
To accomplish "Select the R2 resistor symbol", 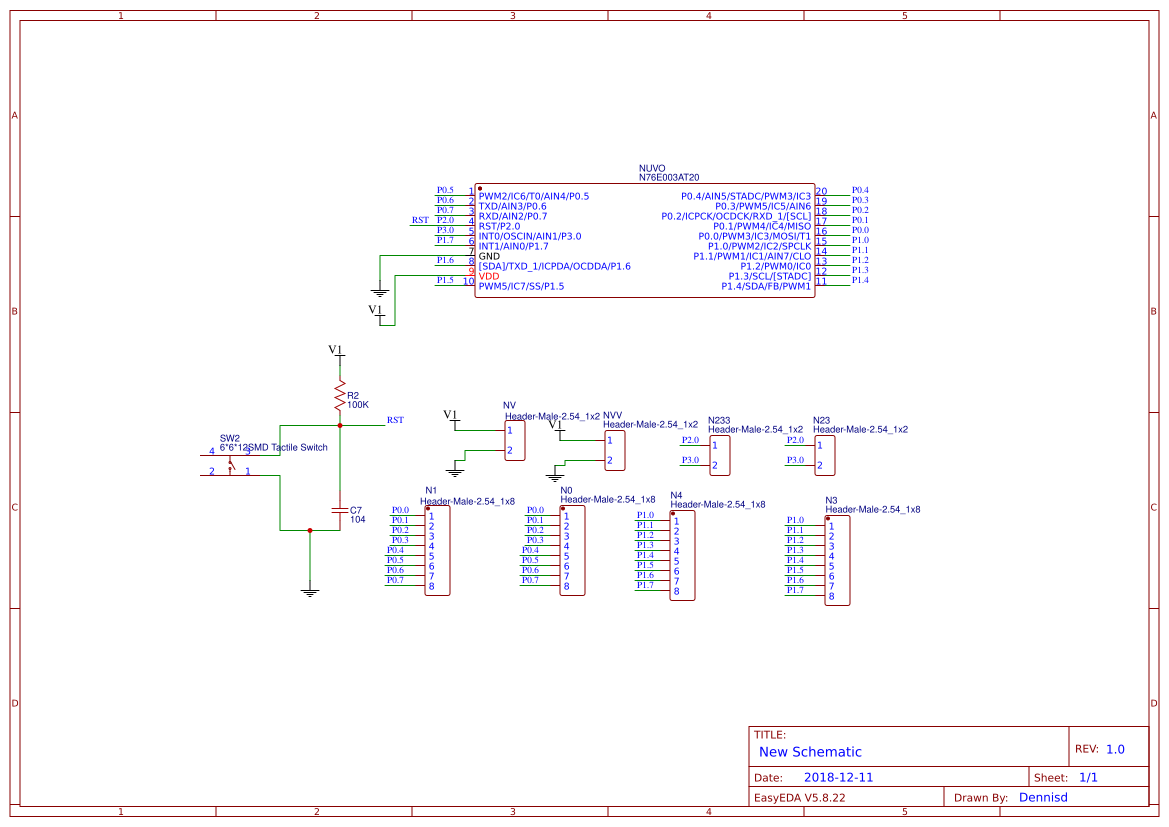I will [x=340, y=396].
